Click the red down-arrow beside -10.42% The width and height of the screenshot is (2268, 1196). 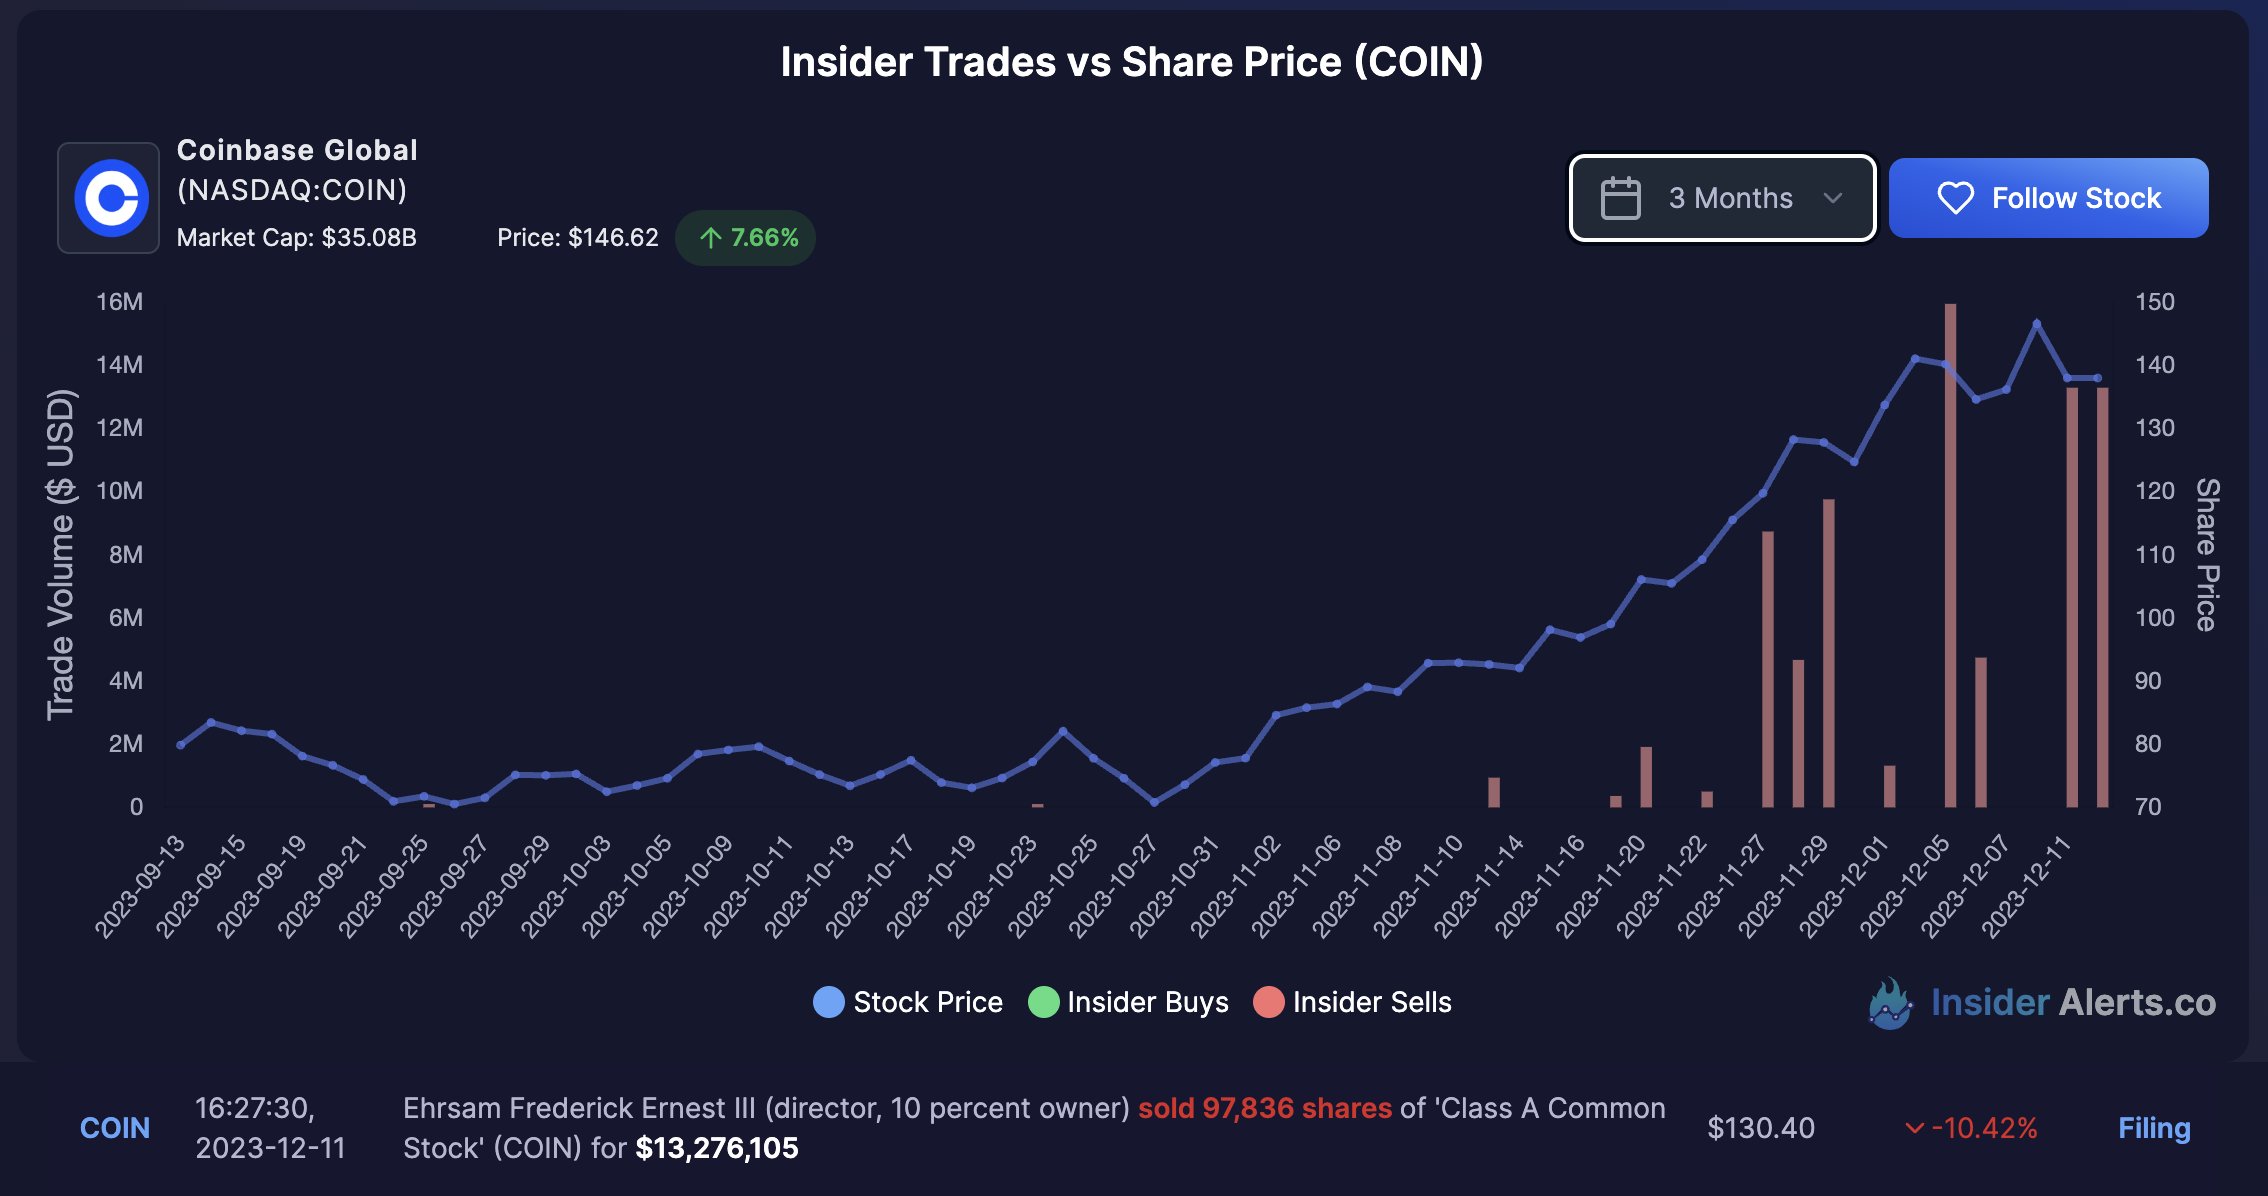pyautogui.click(x=1914, y=1128)
